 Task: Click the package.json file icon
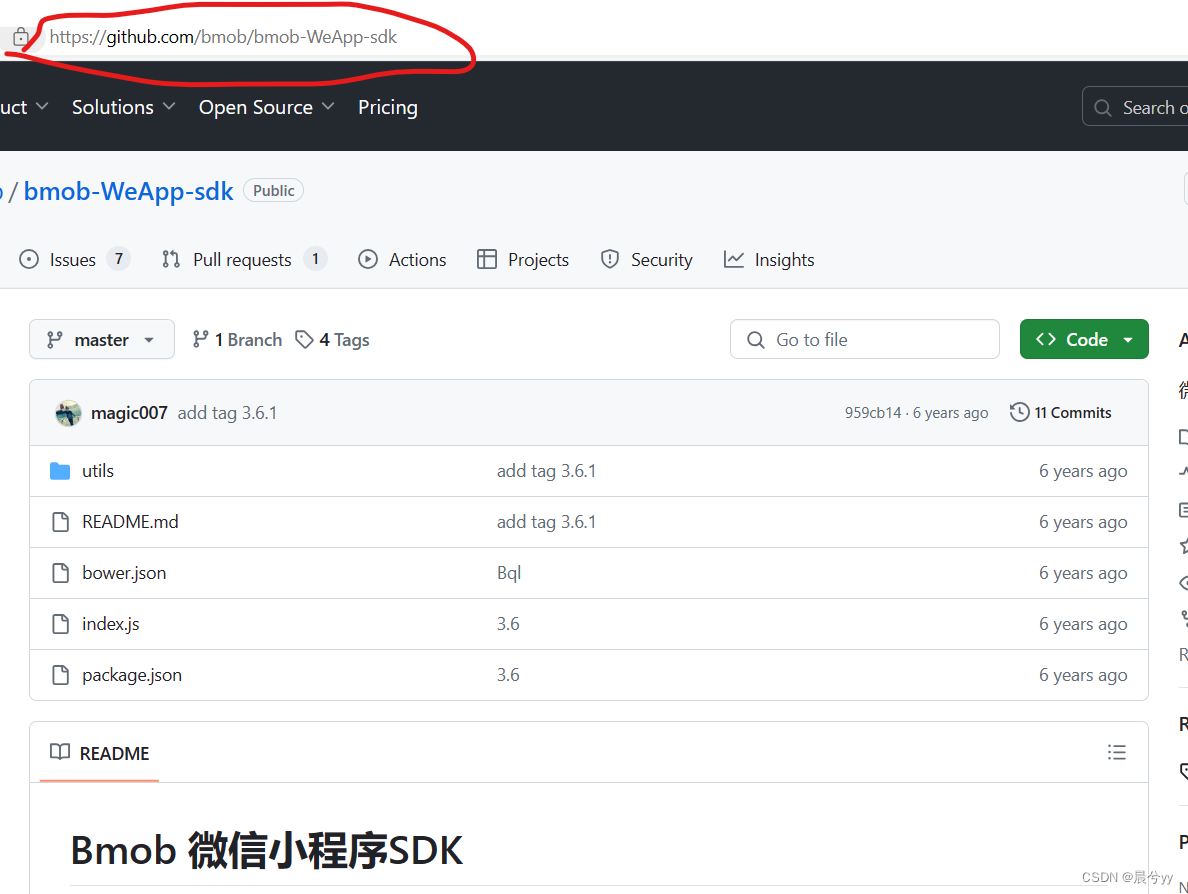(60, 675)
